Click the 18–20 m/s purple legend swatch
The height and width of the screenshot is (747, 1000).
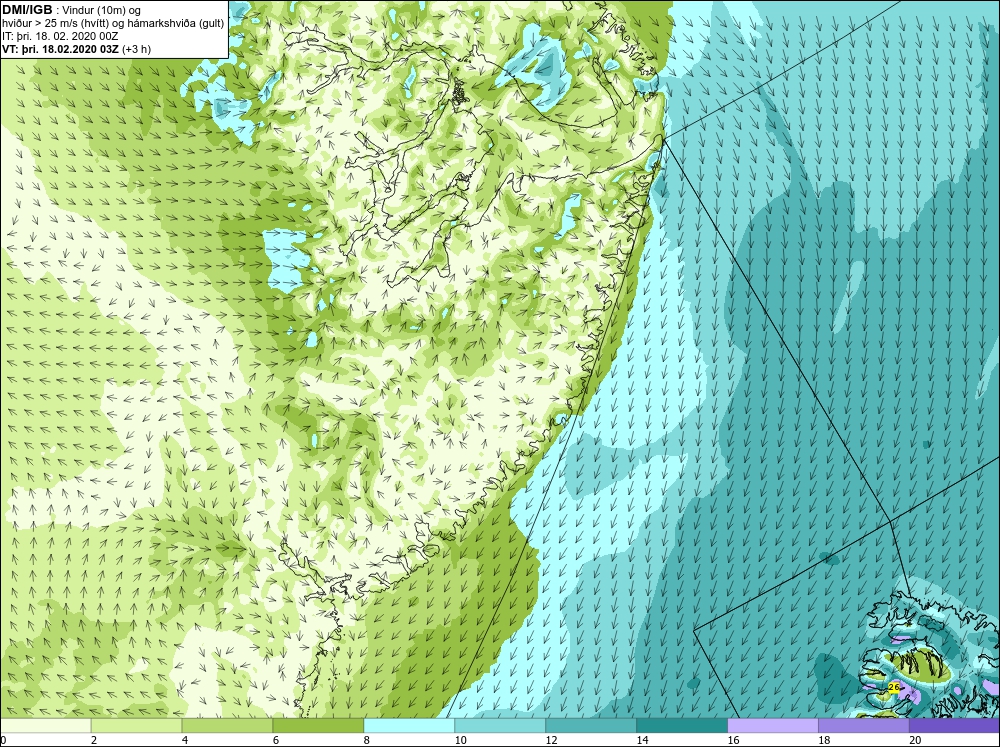pos(864,725)
